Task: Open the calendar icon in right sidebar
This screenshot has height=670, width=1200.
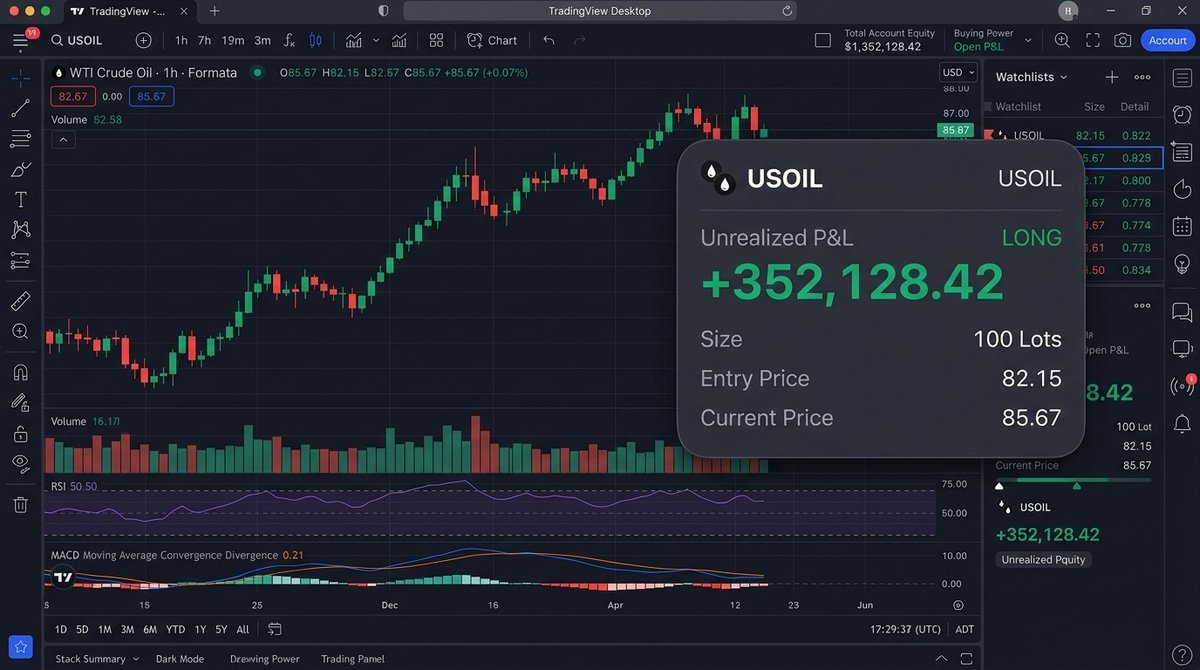Action: (x=1182, y=226)
